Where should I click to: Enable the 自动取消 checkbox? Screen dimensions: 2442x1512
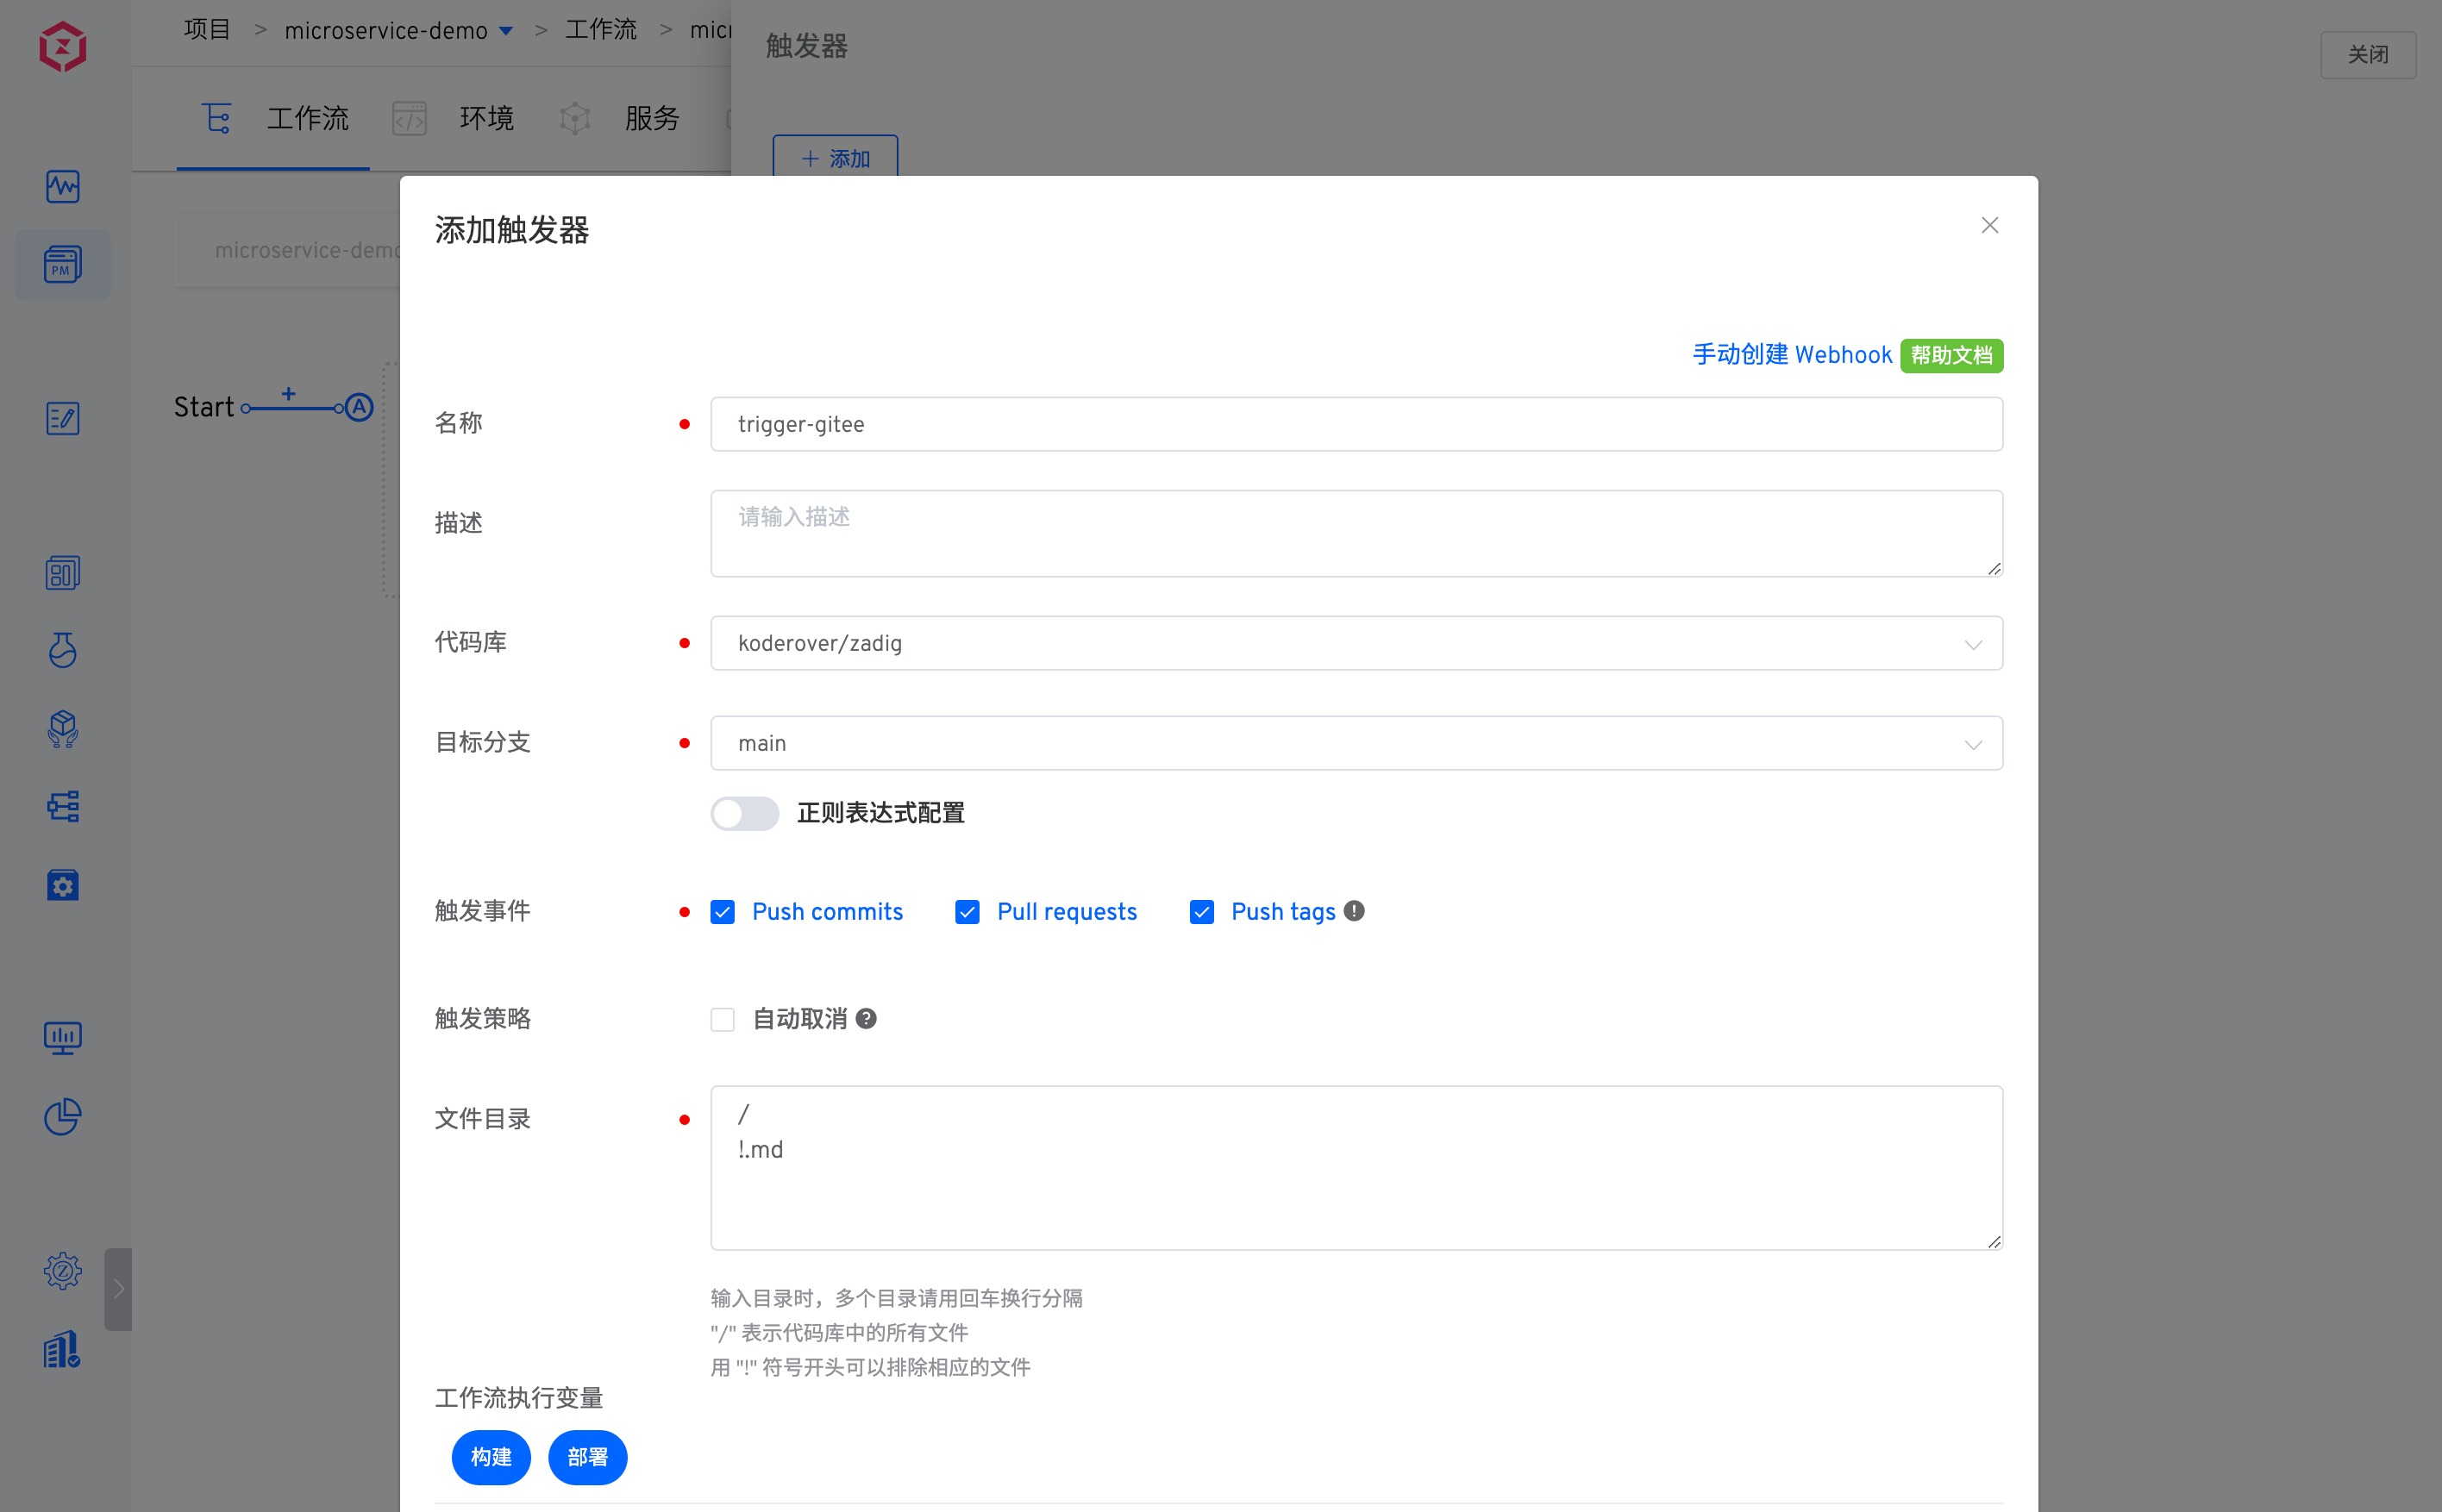coord(723,1019)
